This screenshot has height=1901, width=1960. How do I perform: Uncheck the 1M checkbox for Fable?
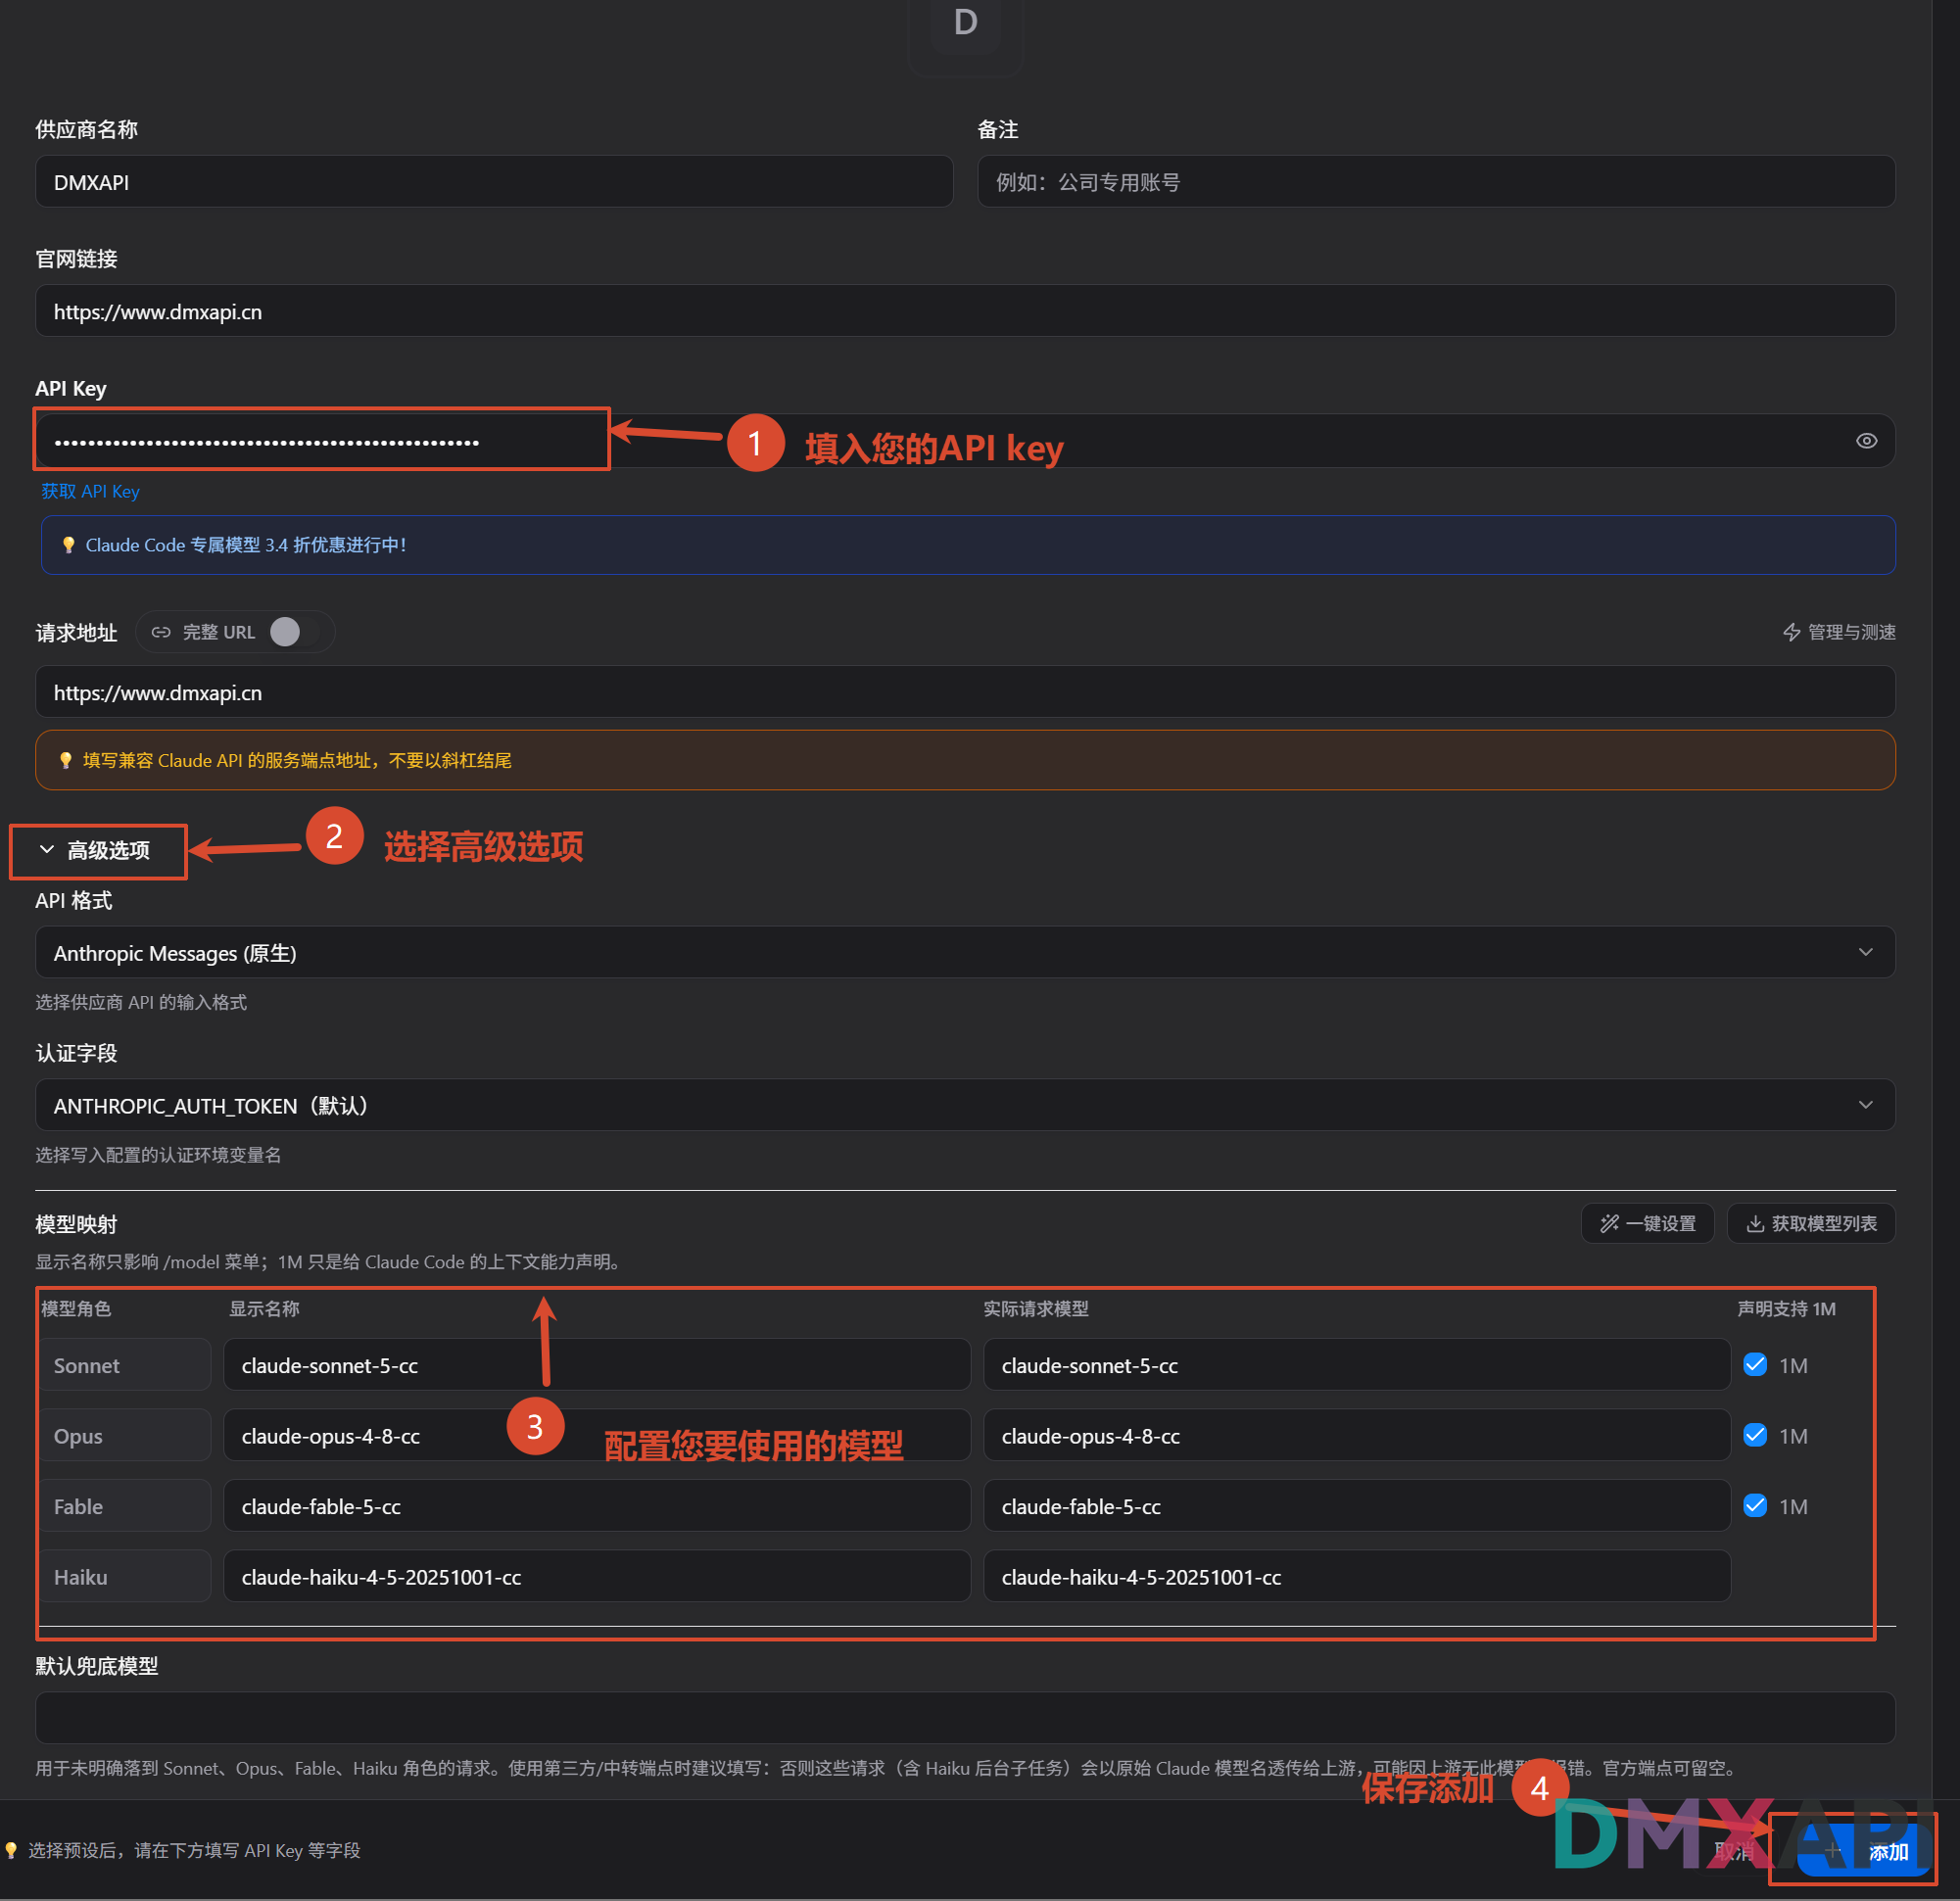click(x=1755, y=1506)
